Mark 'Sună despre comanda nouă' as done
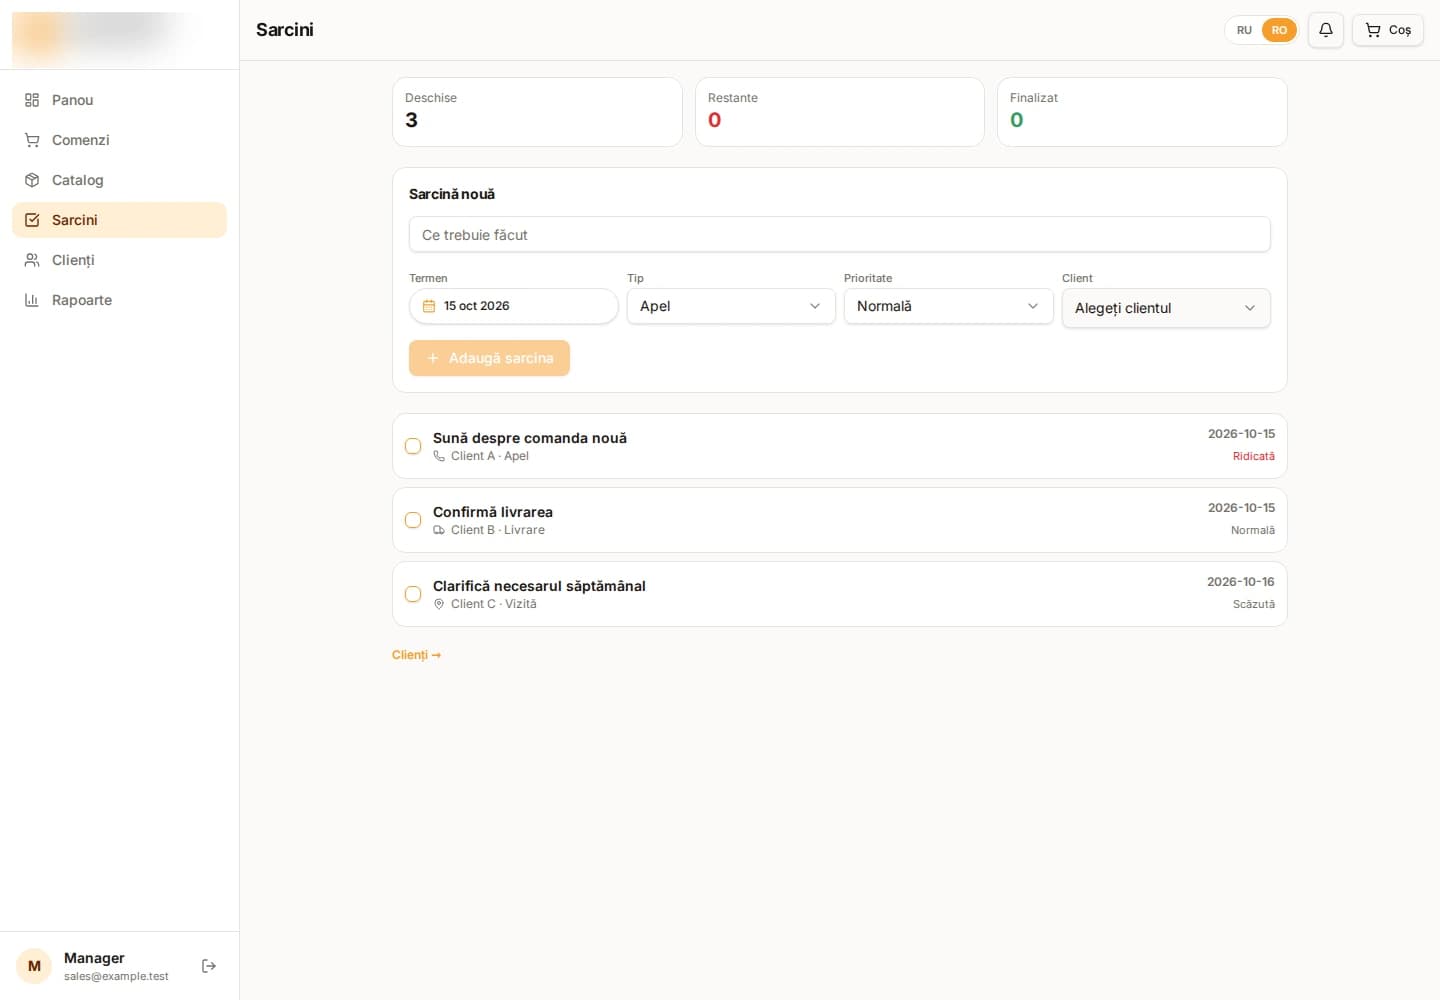Screen dimensions: 1440x1000 click(413, 446)
